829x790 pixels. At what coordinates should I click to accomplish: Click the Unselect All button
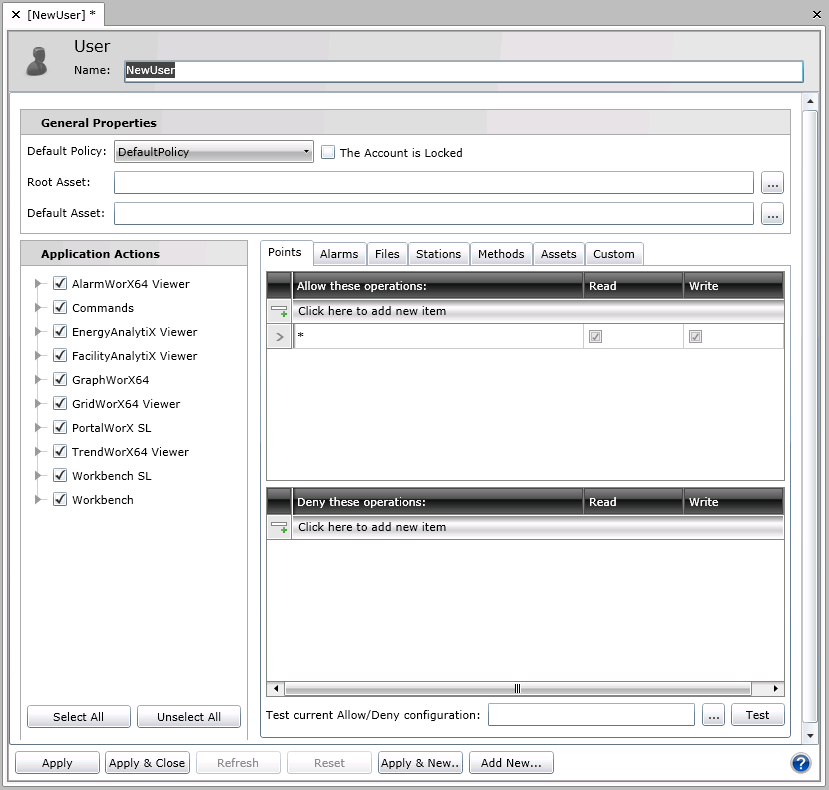point(188,717)
